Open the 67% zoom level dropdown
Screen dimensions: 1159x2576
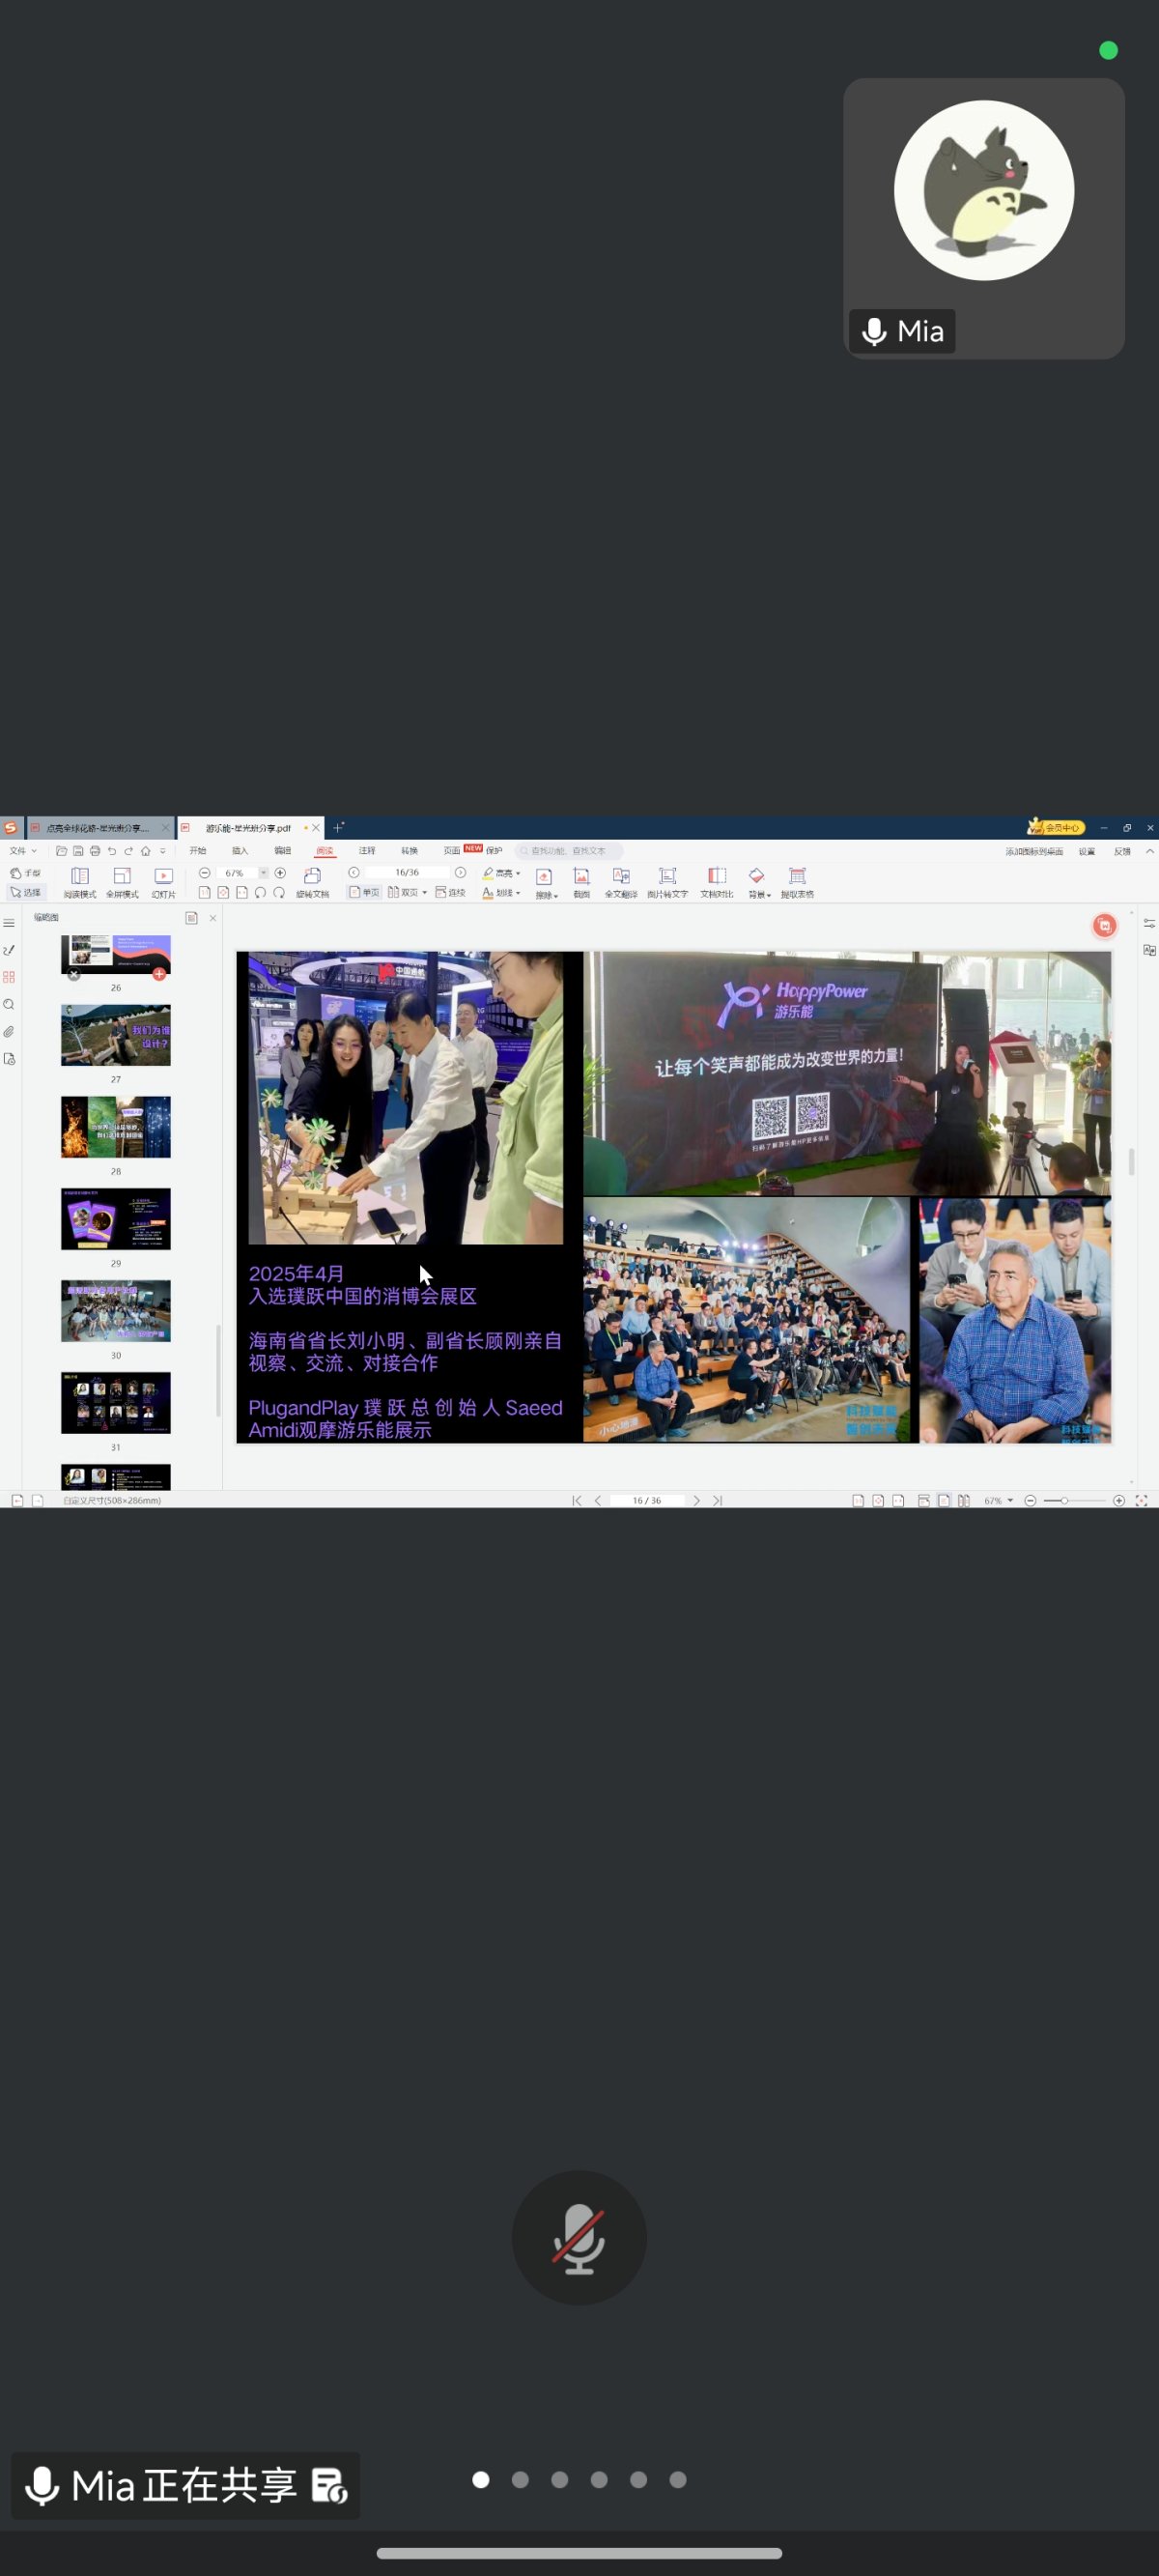(x=264, y=873)
